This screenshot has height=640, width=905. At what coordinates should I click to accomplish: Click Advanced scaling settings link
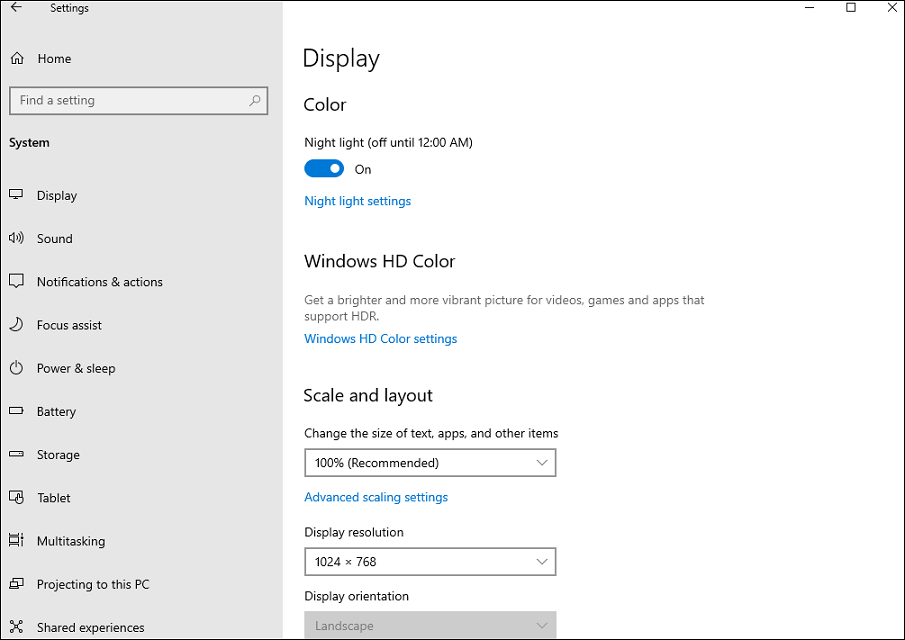(376, 497)
